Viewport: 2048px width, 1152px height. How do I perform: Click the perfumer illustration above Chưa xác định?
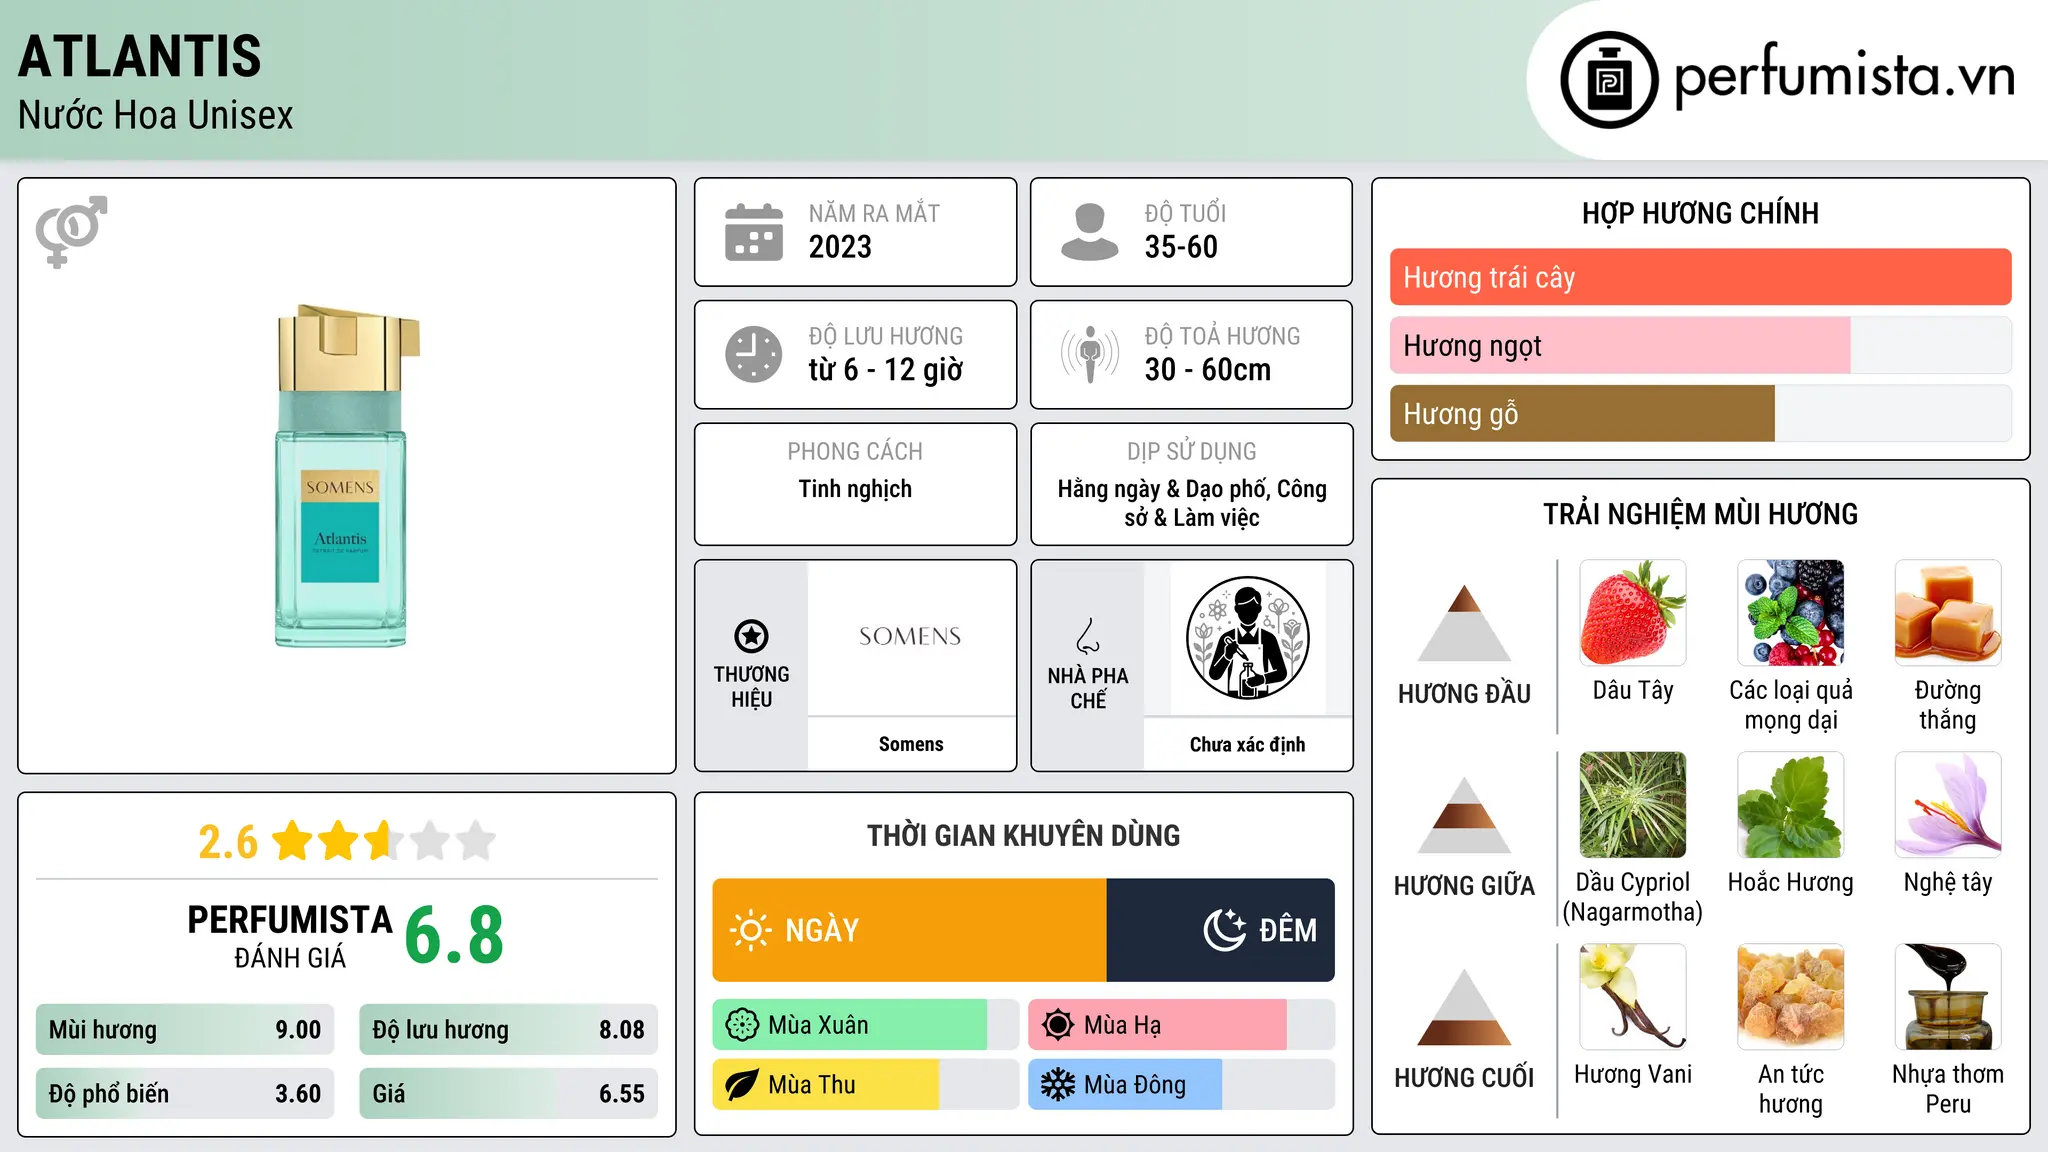click(1247, 638)
